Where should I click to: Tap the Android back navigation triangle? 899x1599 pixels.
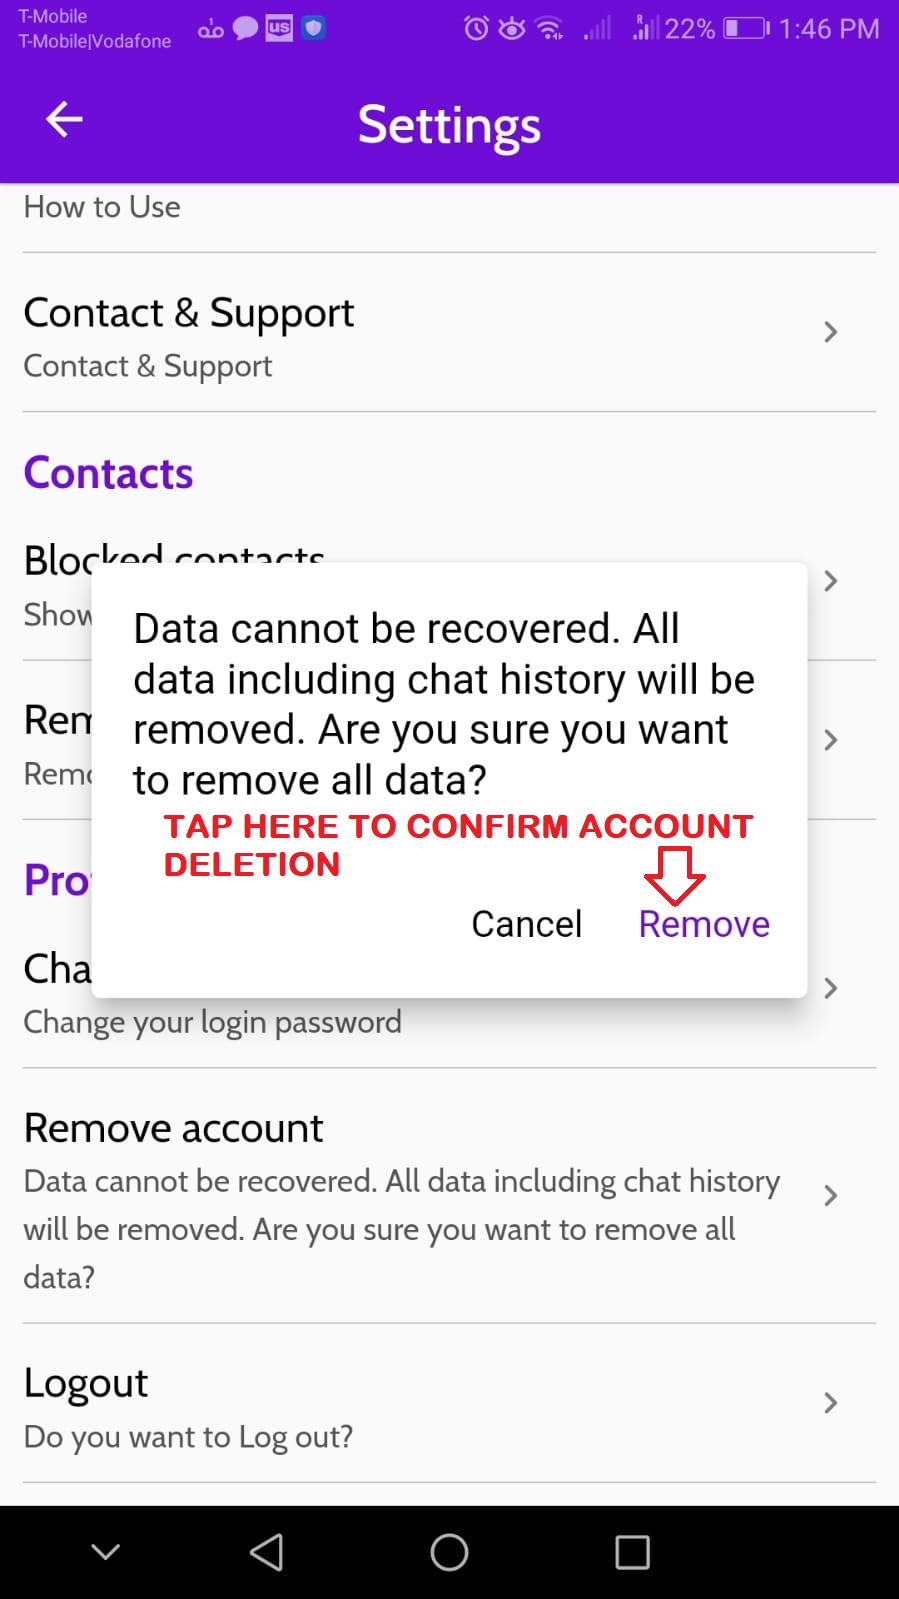pos(266,1552)
